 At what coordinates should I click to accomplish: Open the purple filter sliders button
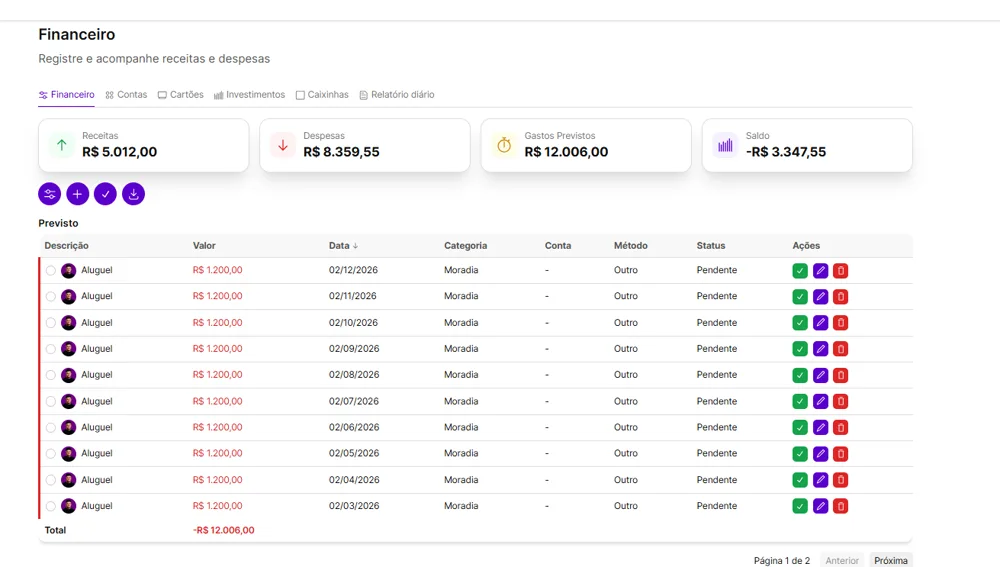50,194
